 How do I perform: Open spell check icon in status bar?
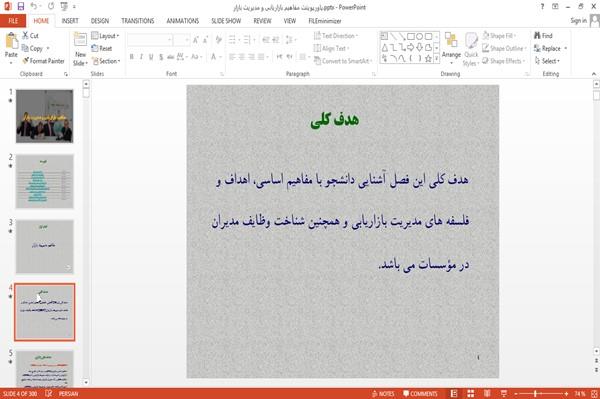coord(49,393)
